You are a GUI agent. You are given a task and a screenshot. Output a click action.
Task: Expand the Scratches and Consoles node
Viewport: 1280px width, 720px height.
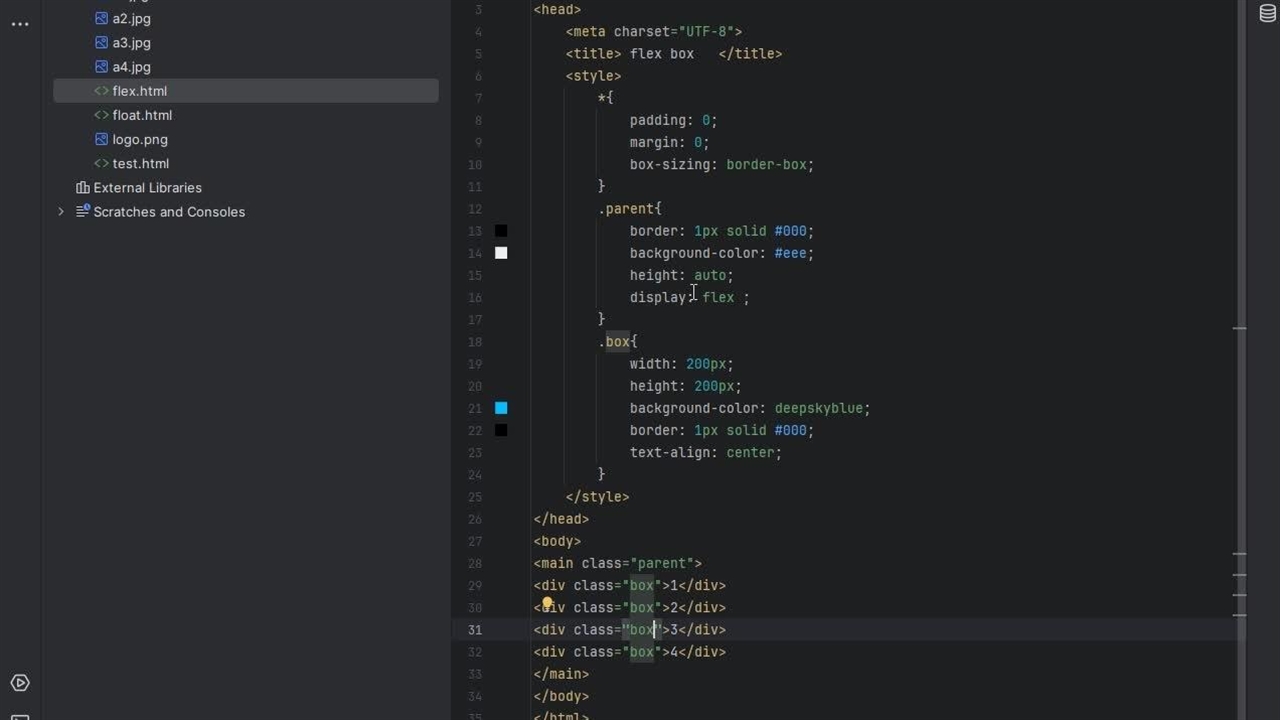click(x=61, y=212)
